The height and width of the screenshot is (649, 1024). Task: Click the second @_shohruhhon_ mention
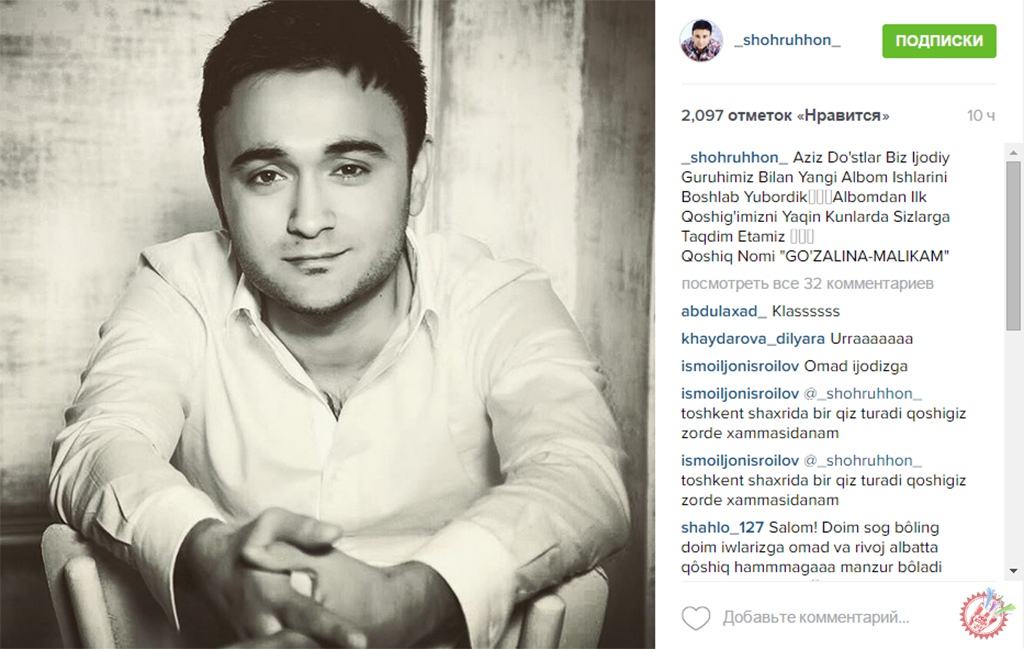coord(863,461)
